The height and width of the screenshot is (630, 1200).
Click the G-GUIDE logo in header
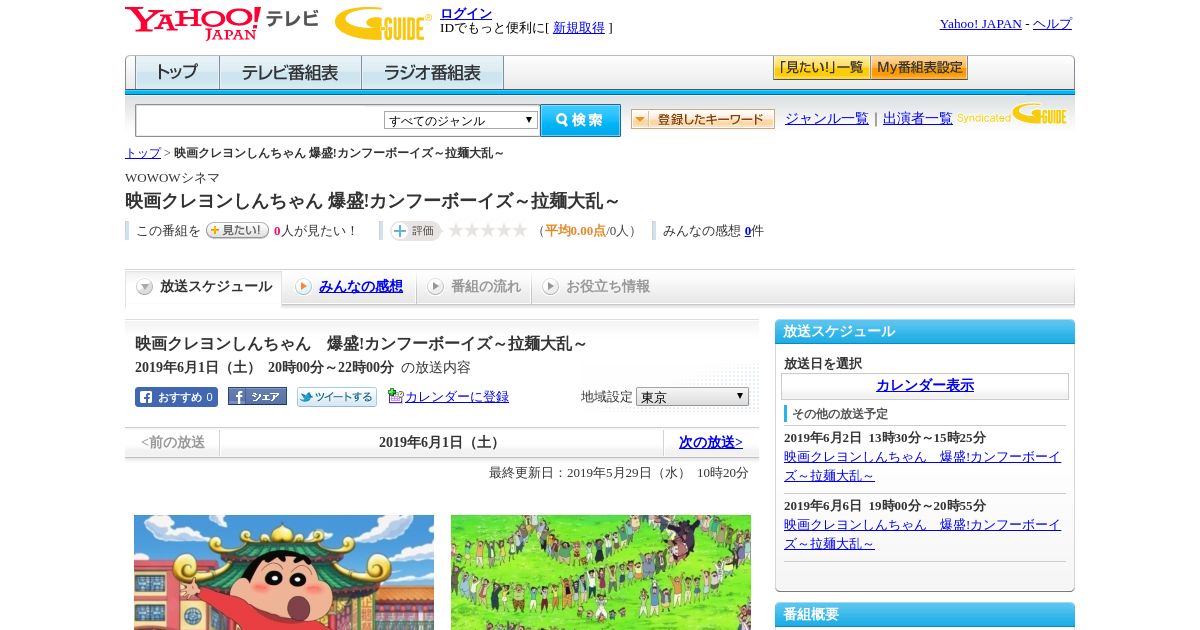pyautogui.click(x=383, y=23)
